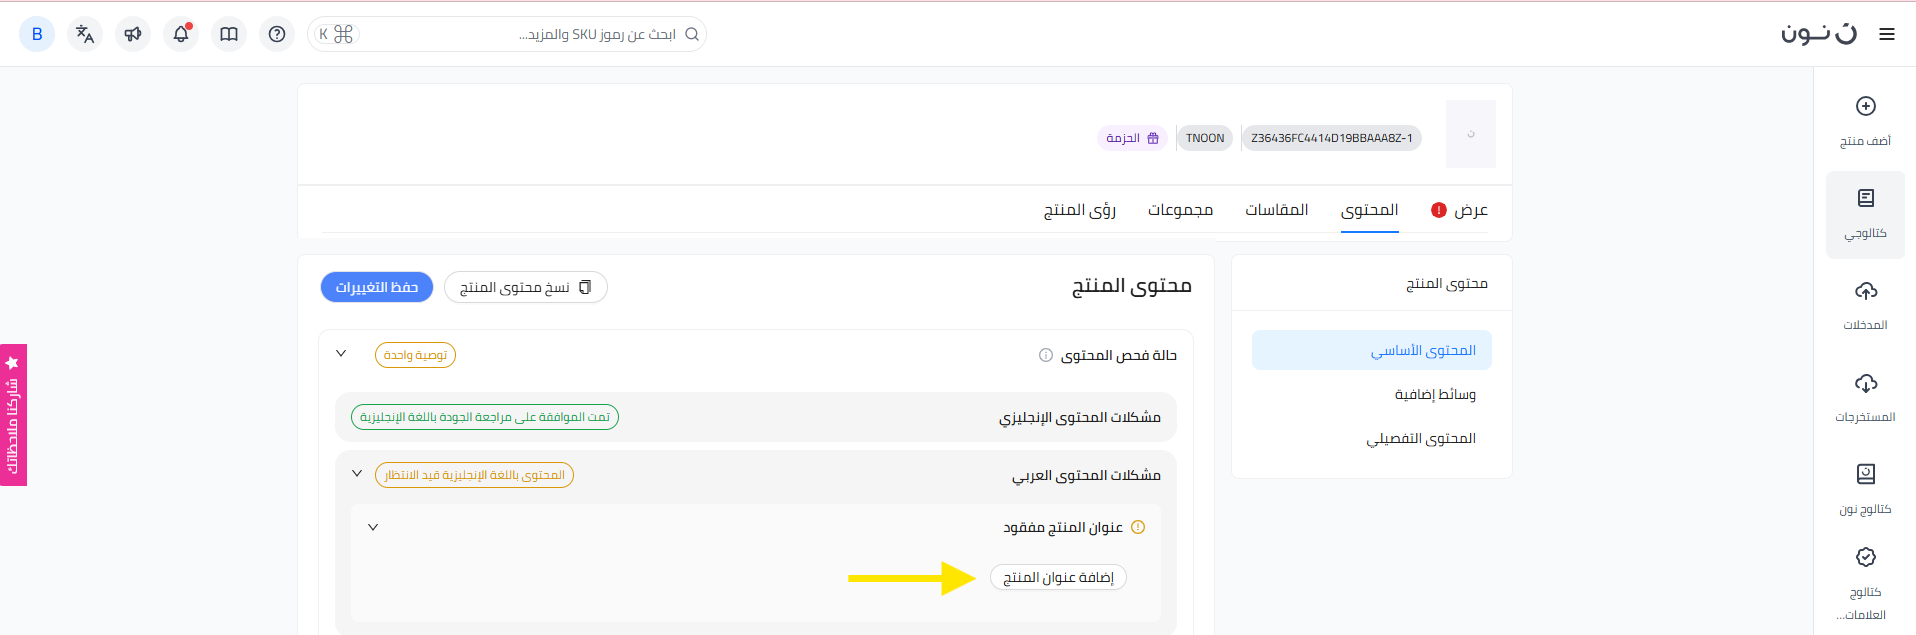Open the Exports download cloud icon

point(1865,383)
